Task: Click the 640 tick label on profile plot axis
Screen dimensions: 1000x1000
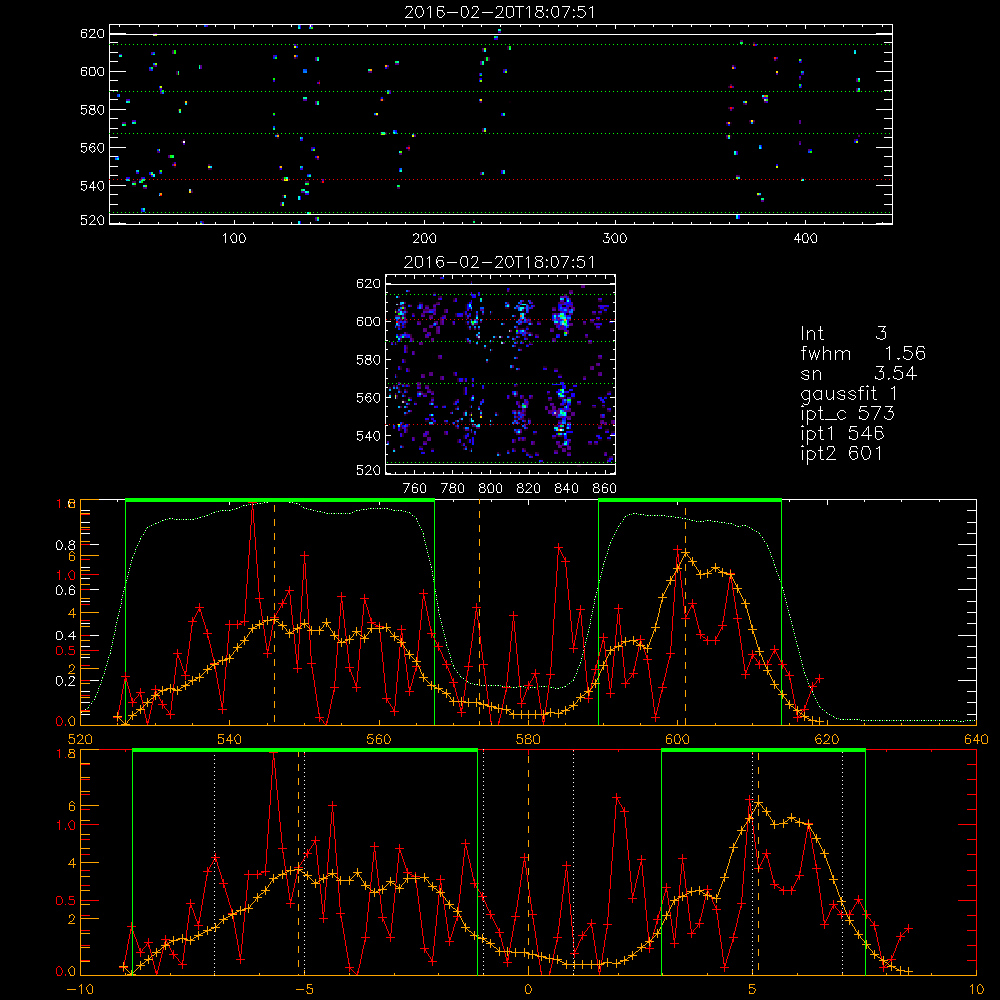Action: pos(976,740)
